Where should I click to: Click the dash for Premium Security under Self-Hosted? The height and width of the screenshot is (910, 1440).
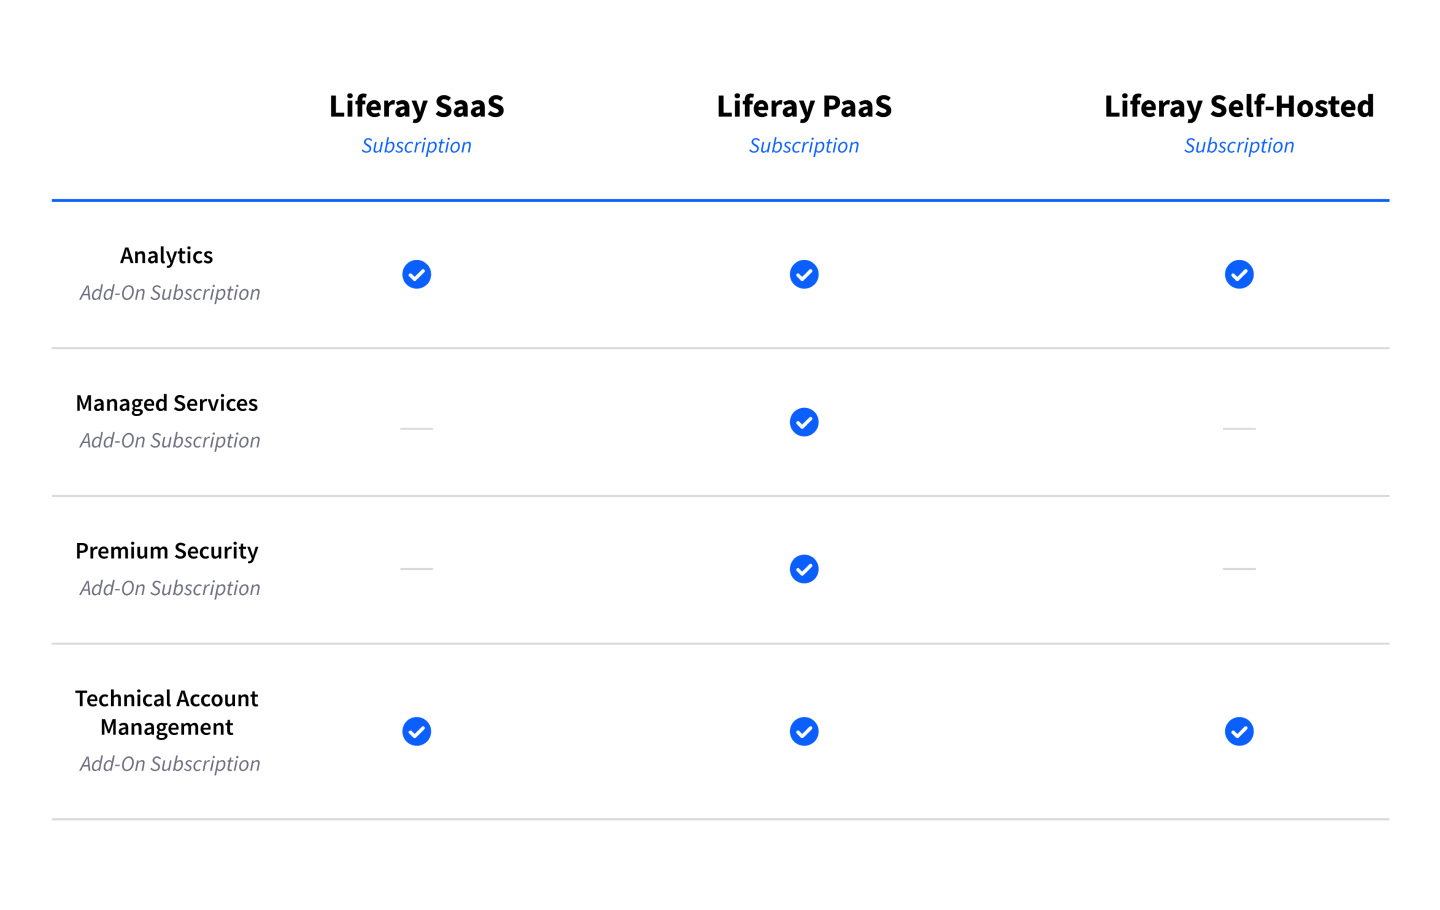[x=1239, y=568]
